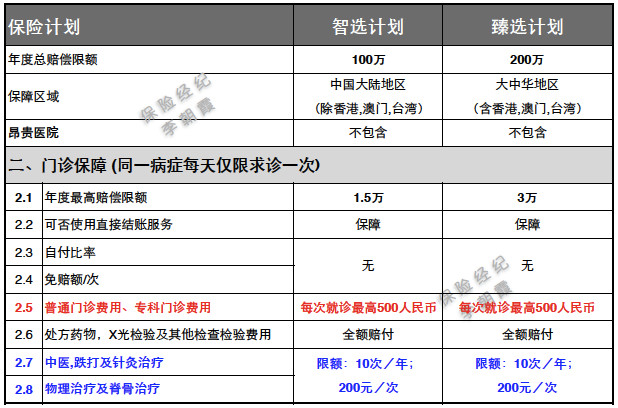This screenshot has width=618, height=408.
Task: Select '不包含' under 臻选计划
Action: [527, 132]
